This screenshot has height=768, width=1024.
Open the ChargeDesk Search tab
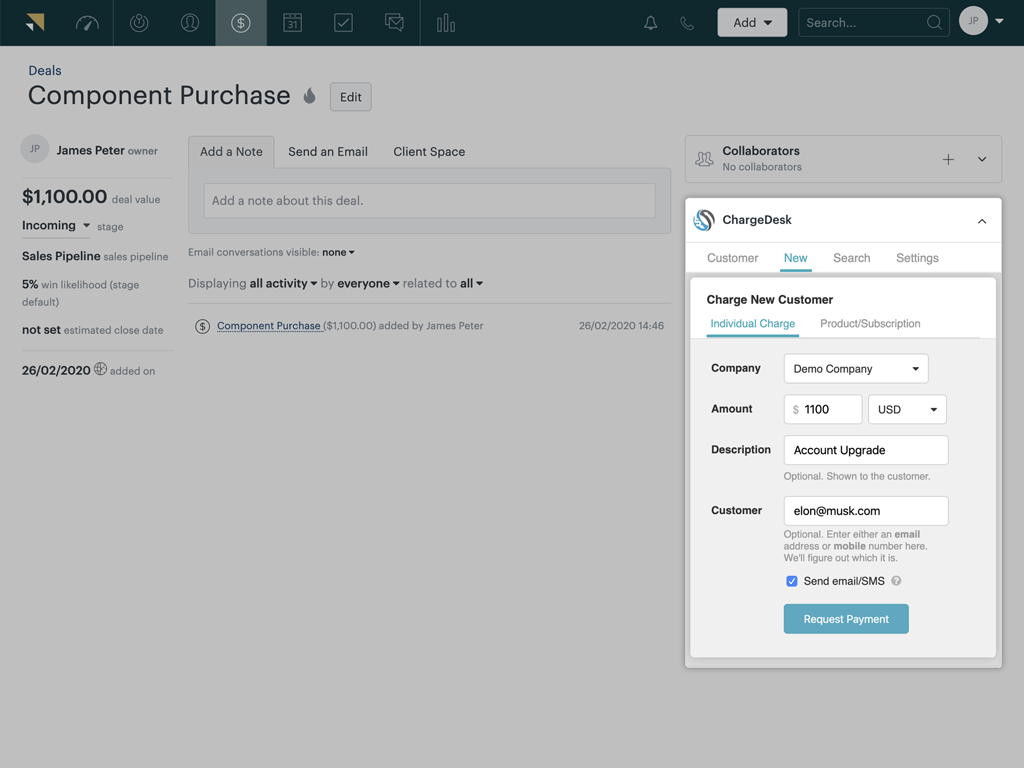[852, 258]
